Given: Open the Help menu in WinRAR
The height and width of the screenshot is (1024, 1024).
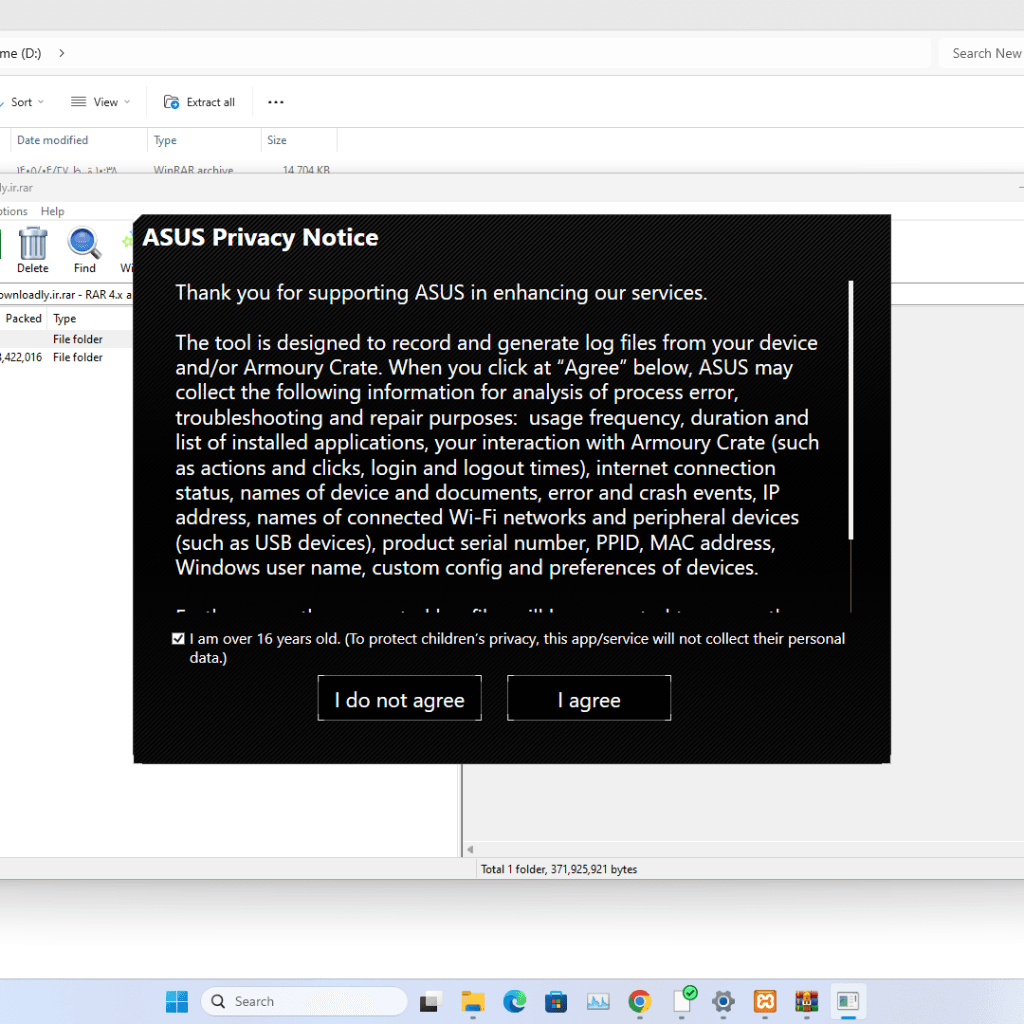Looking at the screenshot, I should point(52,212).
